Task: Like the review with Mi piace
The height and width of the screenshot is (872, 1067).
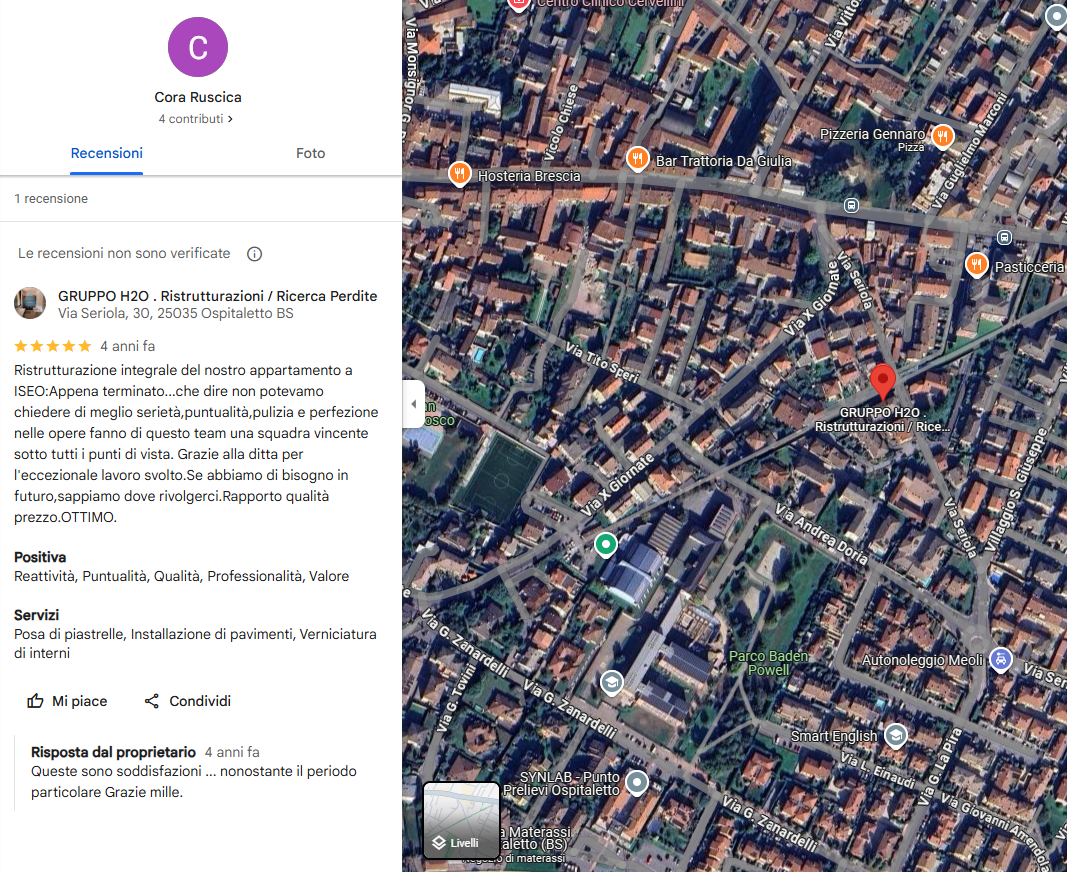Action: pyautogui.click(x=67, y=701)
